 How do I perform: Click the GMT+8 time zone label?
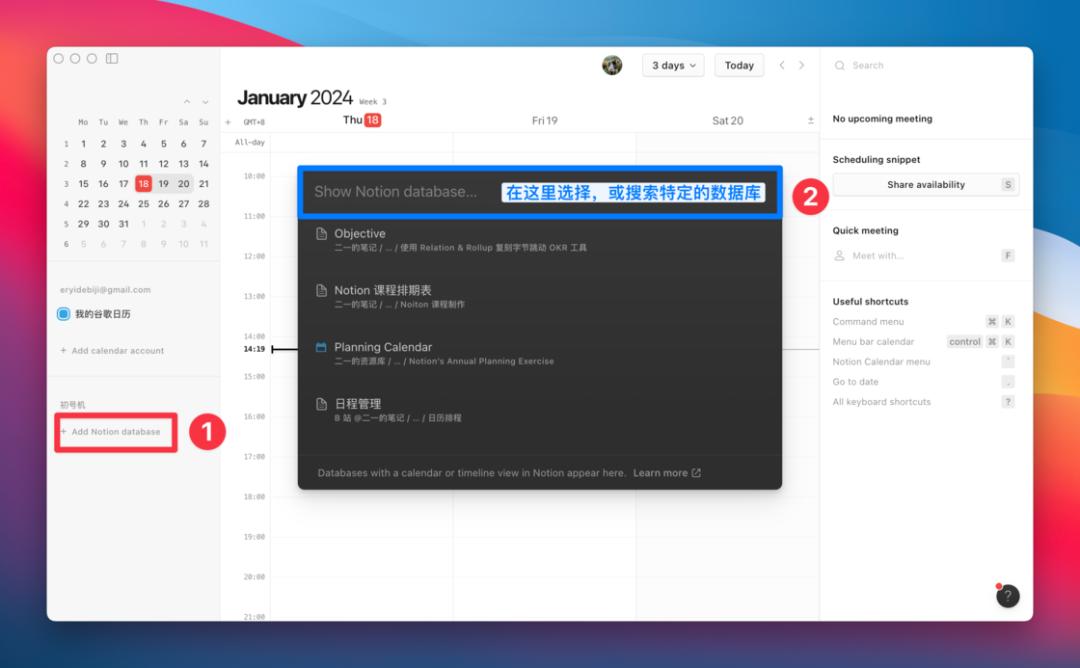(254, 123)
